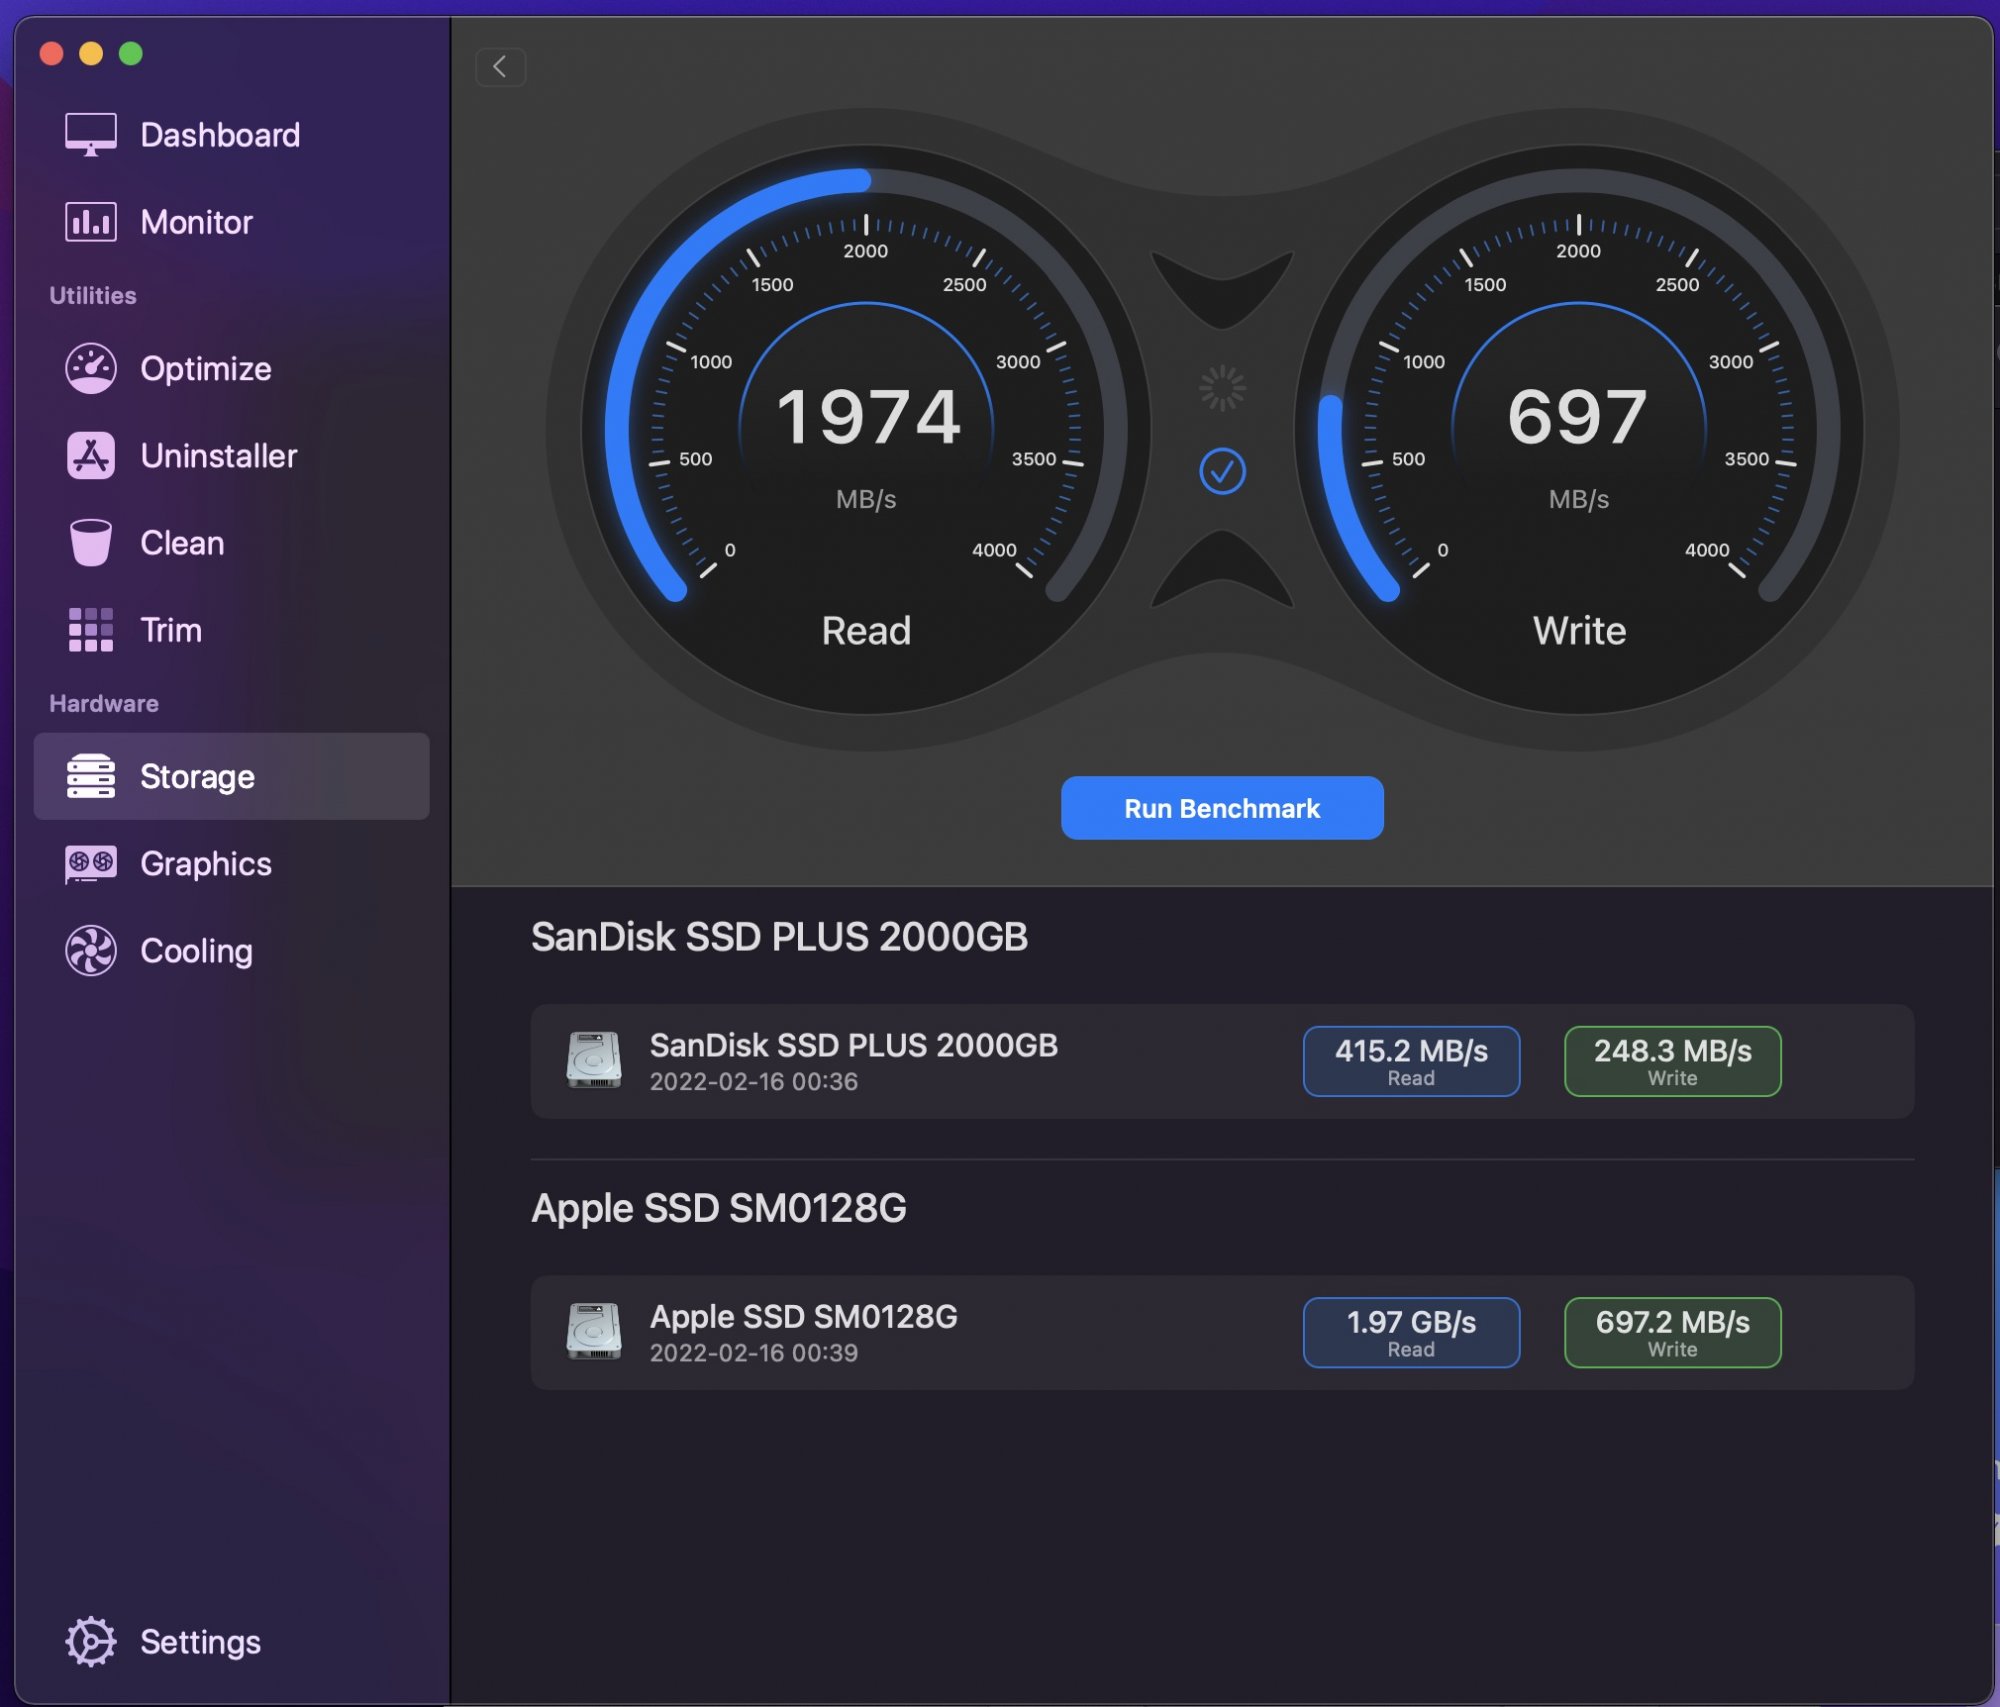Click the Write speed gauge showing 697
Viewport: 2000px width, 1707px height.
click(1578, 430)
